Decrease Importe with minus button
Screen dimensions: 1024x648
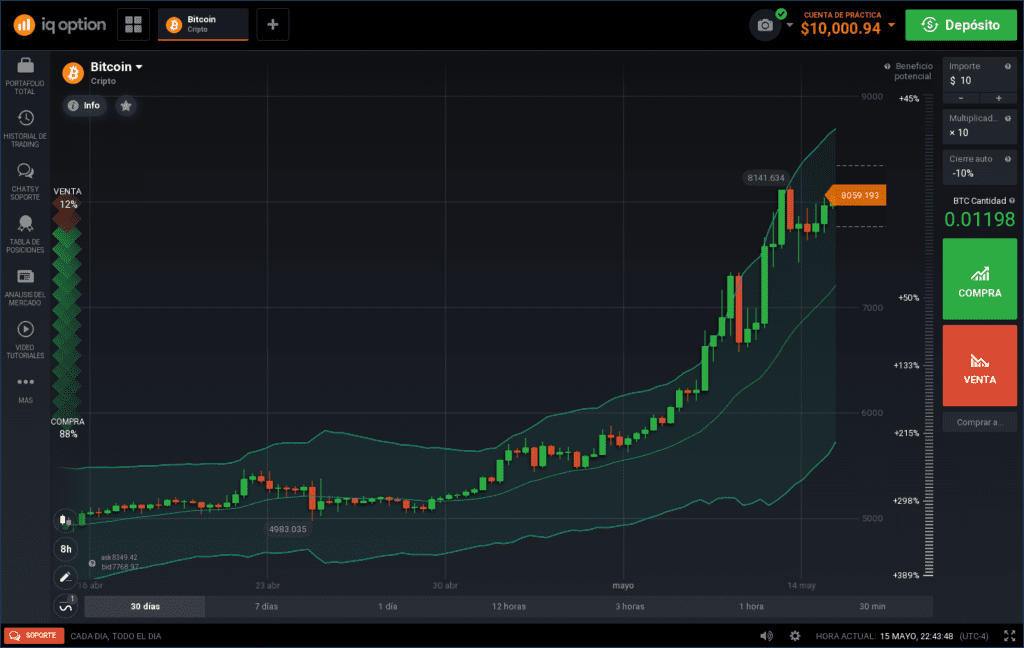point(961,99)
